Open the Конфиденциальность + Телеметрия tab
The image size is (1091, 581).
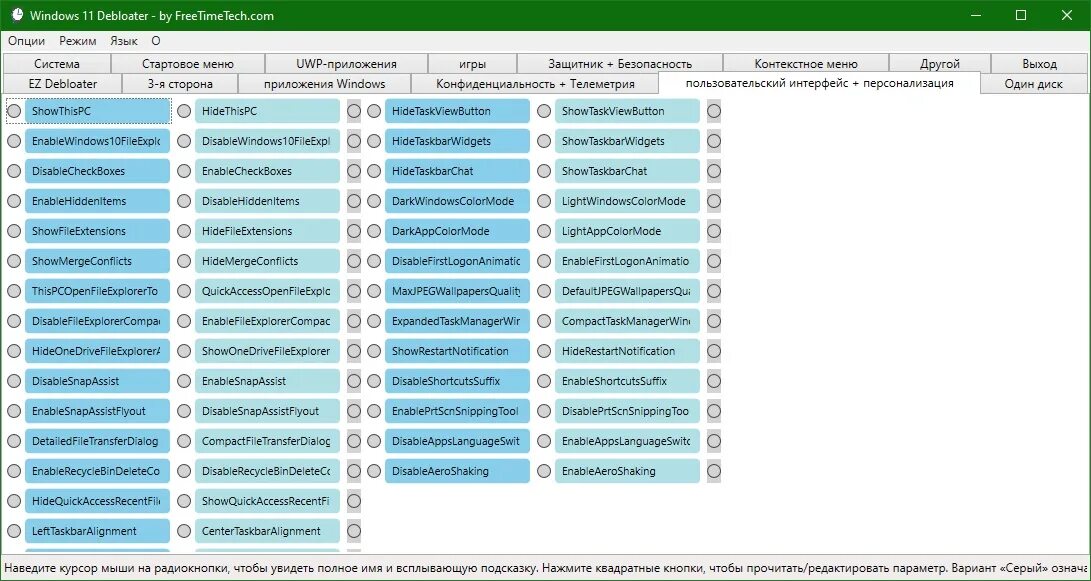click(x=537, y=84)
